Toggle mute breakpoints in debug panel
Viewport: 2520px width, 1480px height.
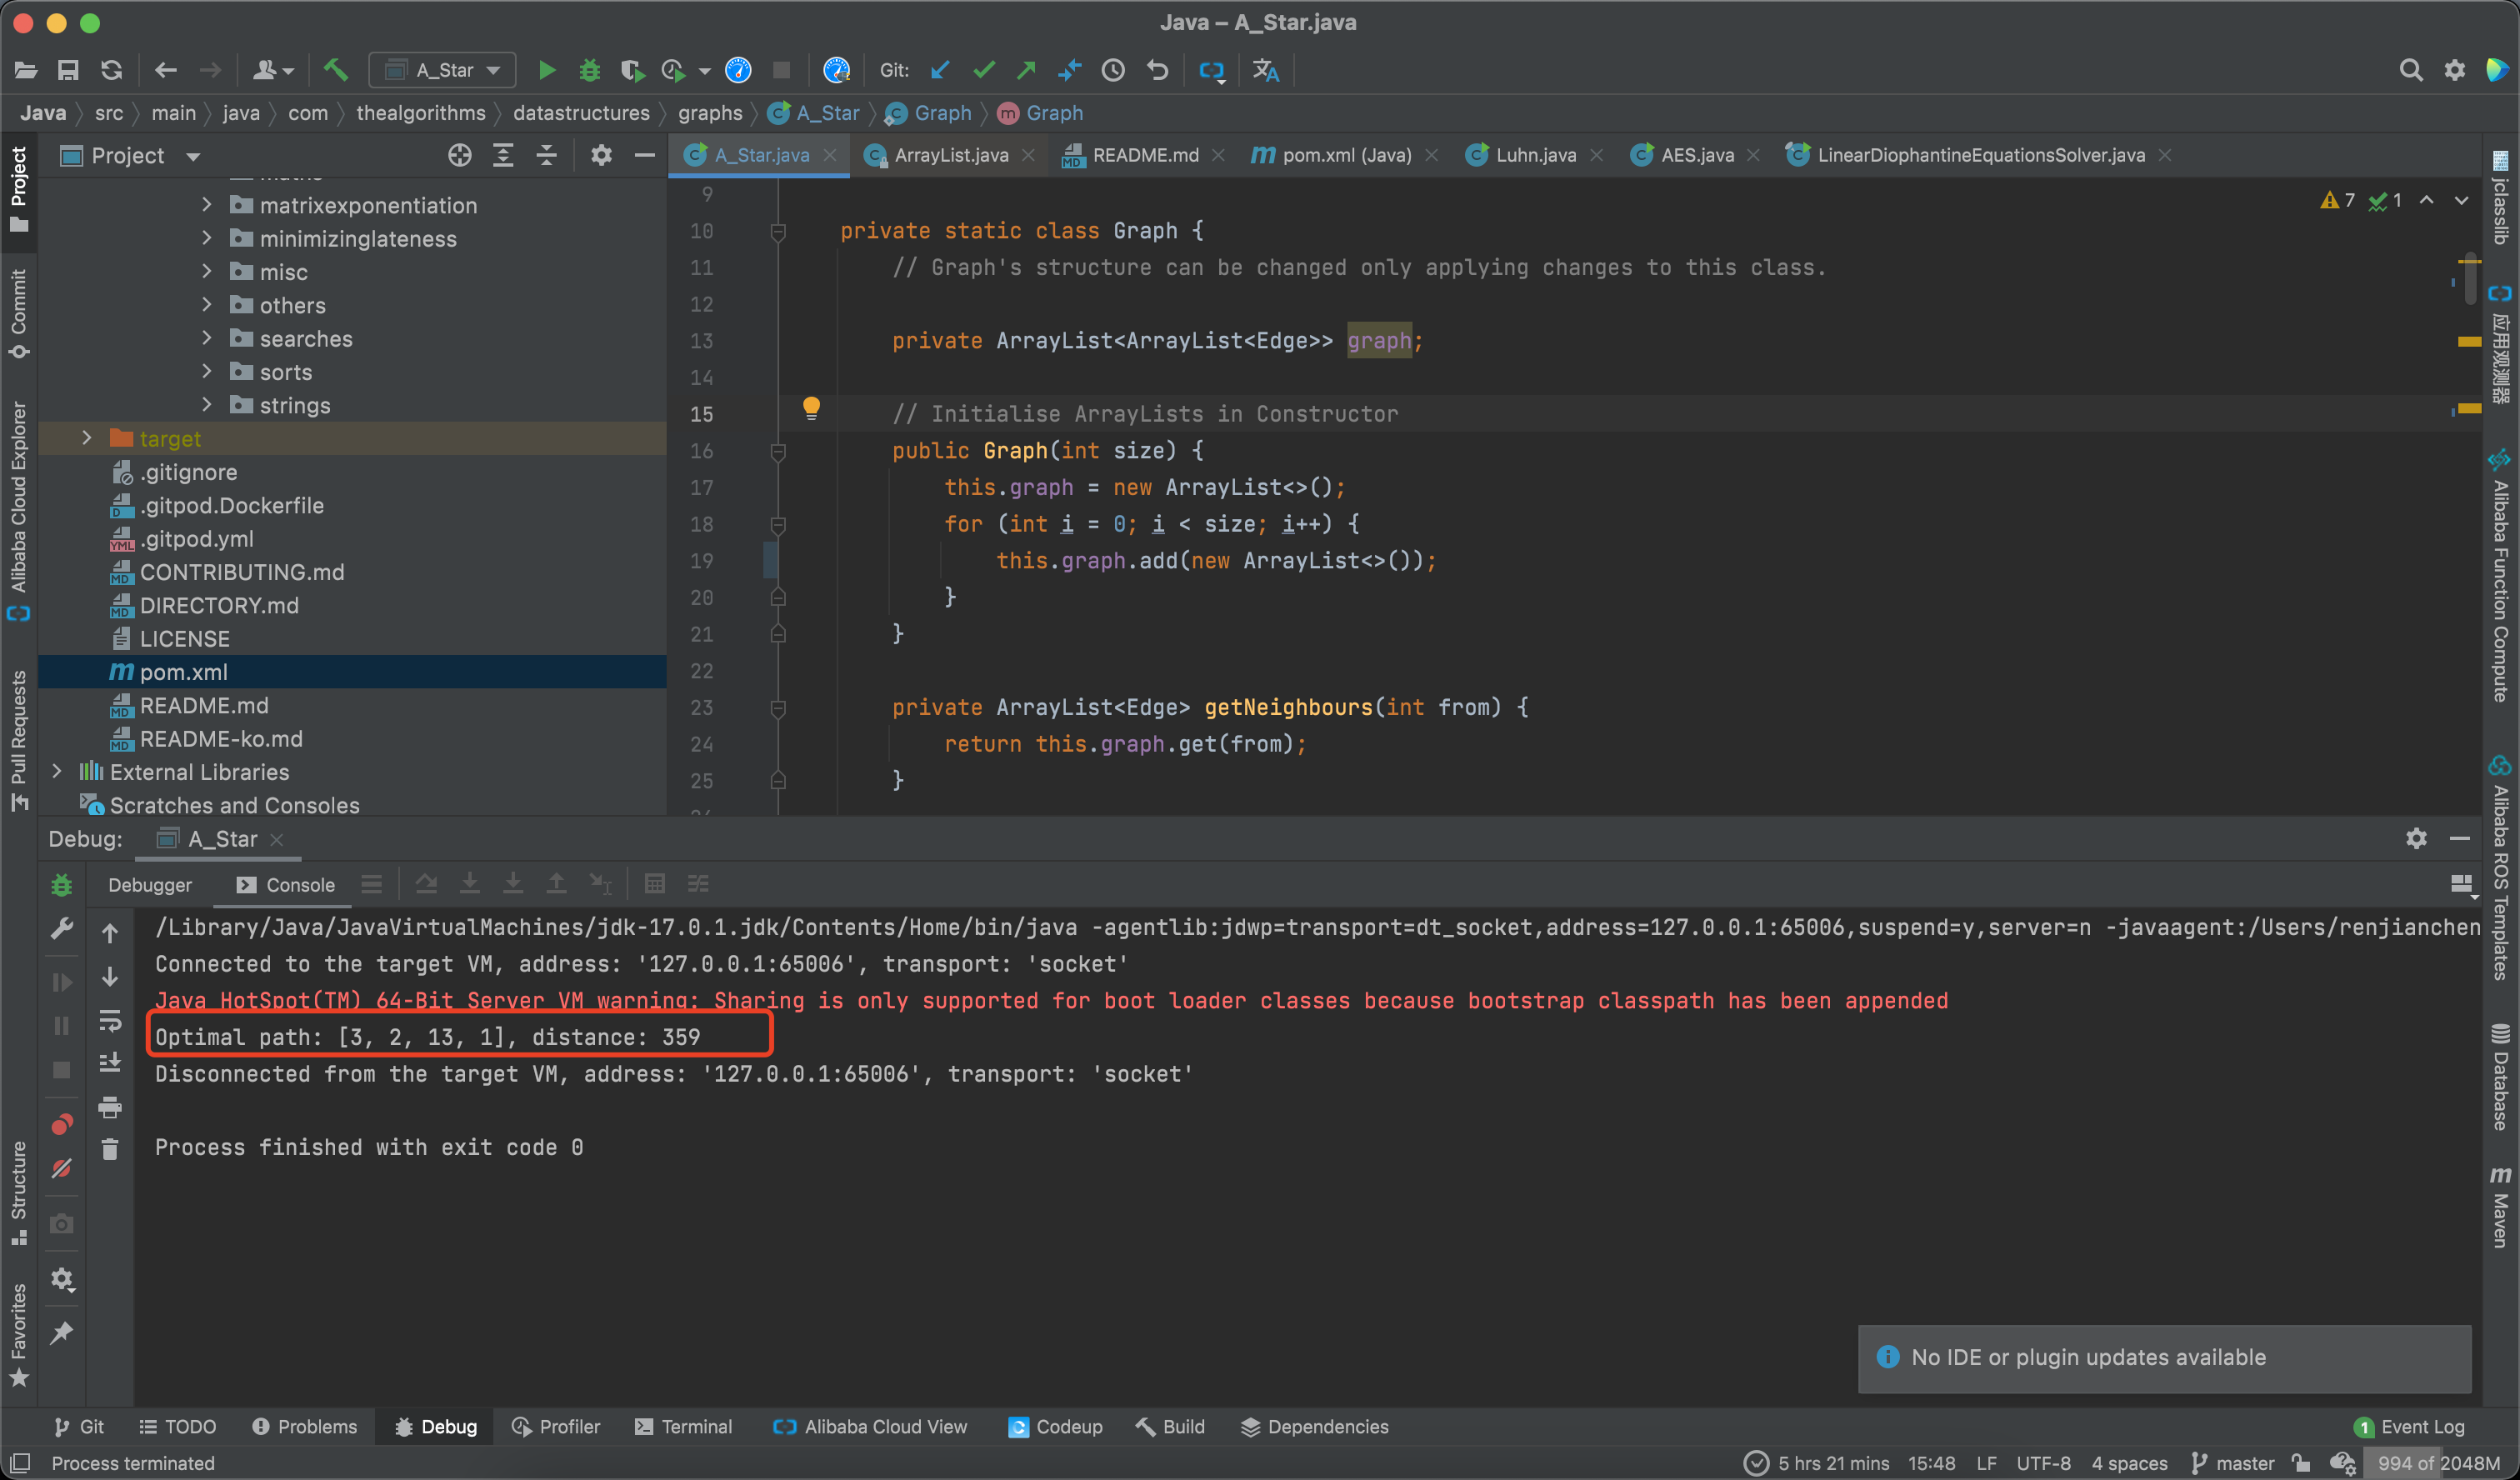[61, 1168]
